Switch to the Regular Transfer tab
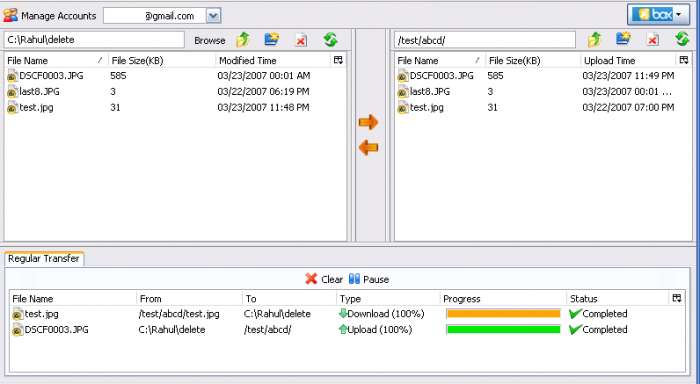The image size is (700, 384). [44, 259]
